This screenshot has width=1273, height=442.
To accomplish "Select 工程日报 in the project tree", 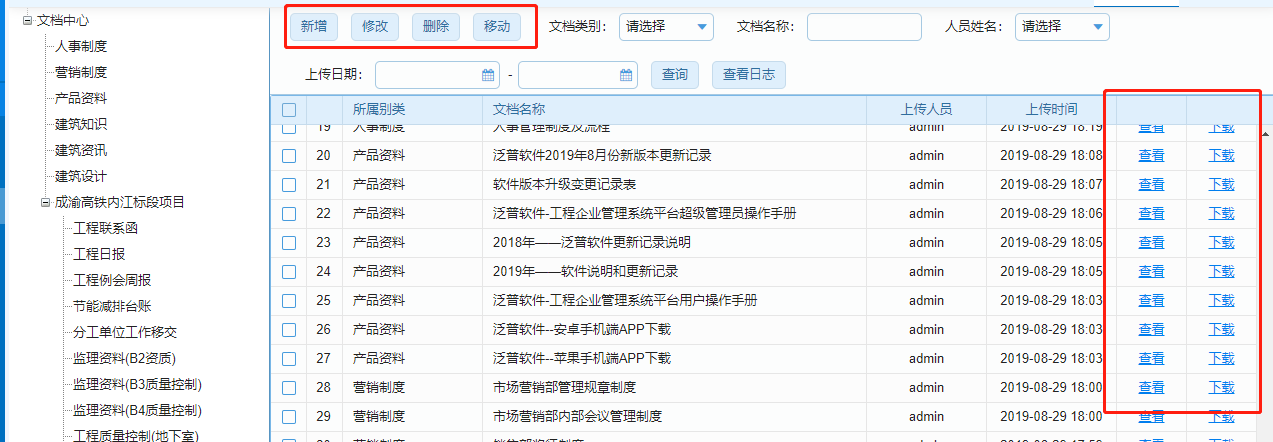I will 99,254.
